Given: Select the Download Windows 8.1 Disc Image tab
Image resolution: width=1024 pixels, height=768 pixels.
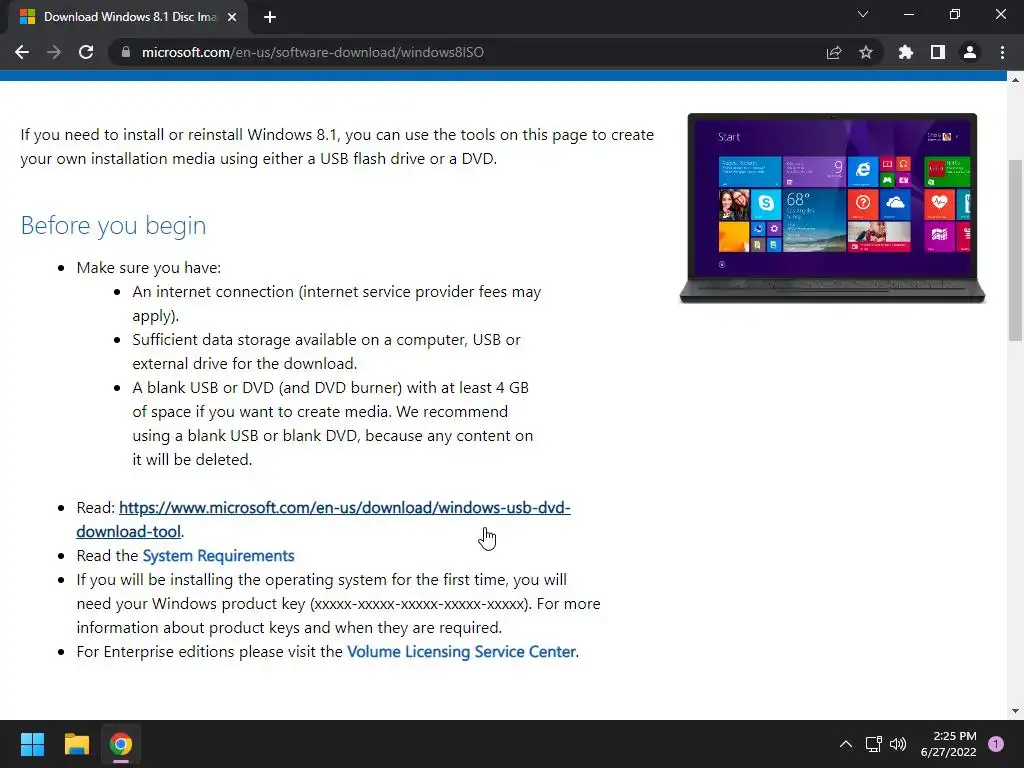Looking at the screenshot, I should [129, 17].
